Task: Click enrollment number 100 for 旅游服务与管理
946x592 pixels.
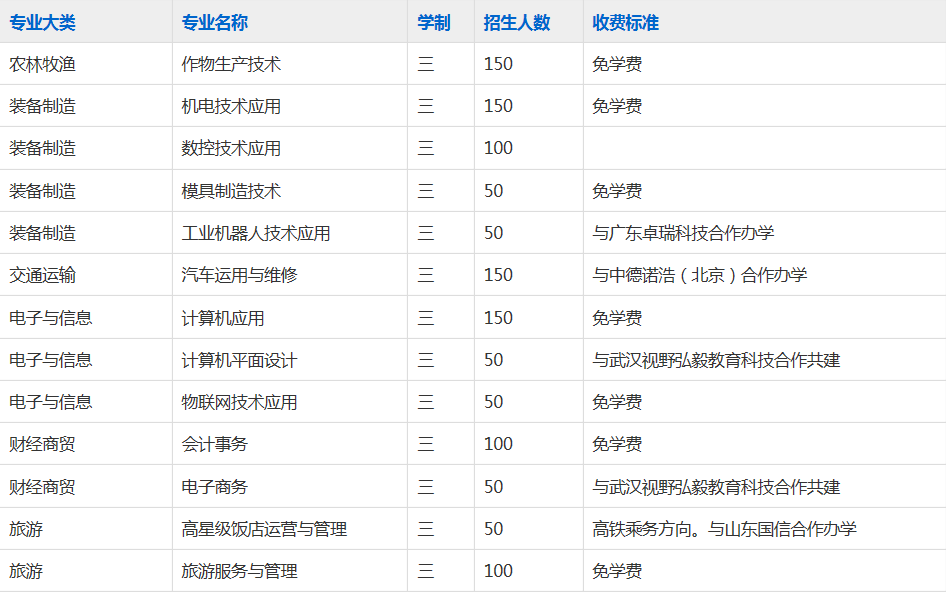Action: click(498, 571)
